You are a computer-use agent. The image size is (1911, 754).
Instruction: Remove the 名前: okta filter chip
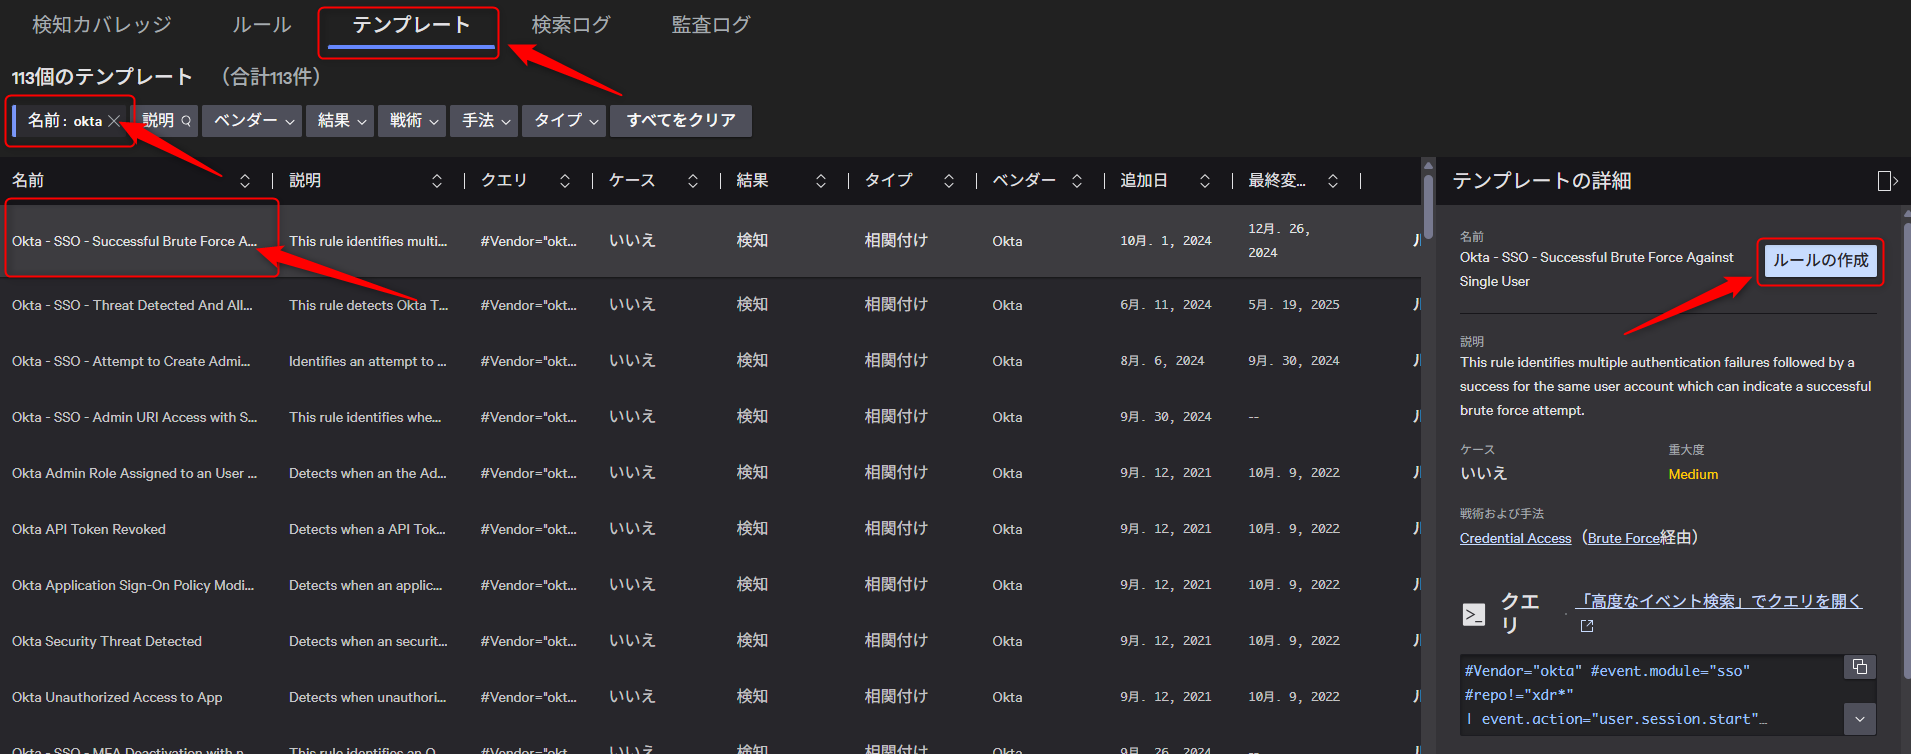[114, 121]
